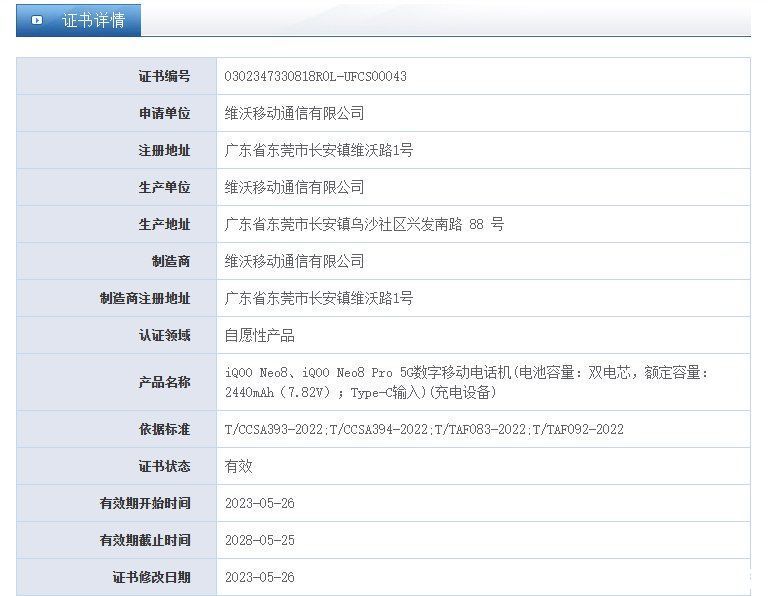Click the 有效期截止时间 label
The image size is (768, 596).
pos(145,540)
